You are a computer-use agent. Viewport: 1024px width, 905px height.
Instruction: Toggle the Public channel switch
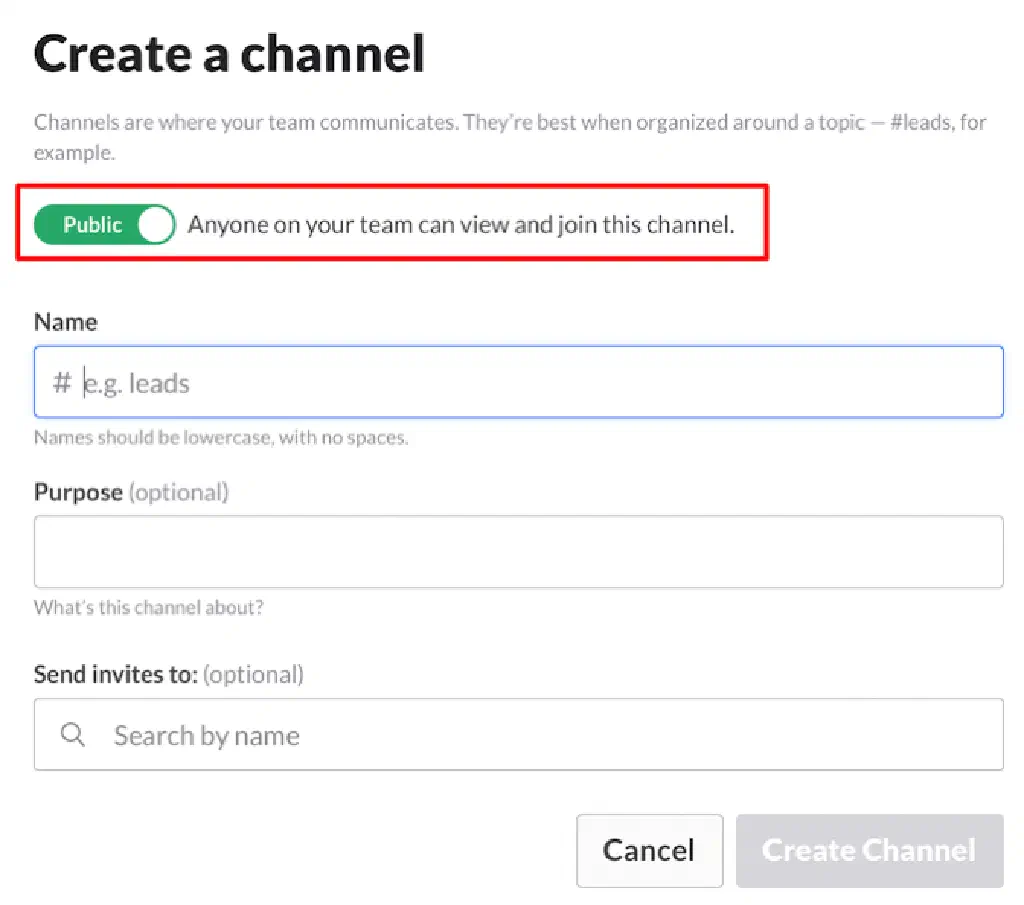(104, 225)
